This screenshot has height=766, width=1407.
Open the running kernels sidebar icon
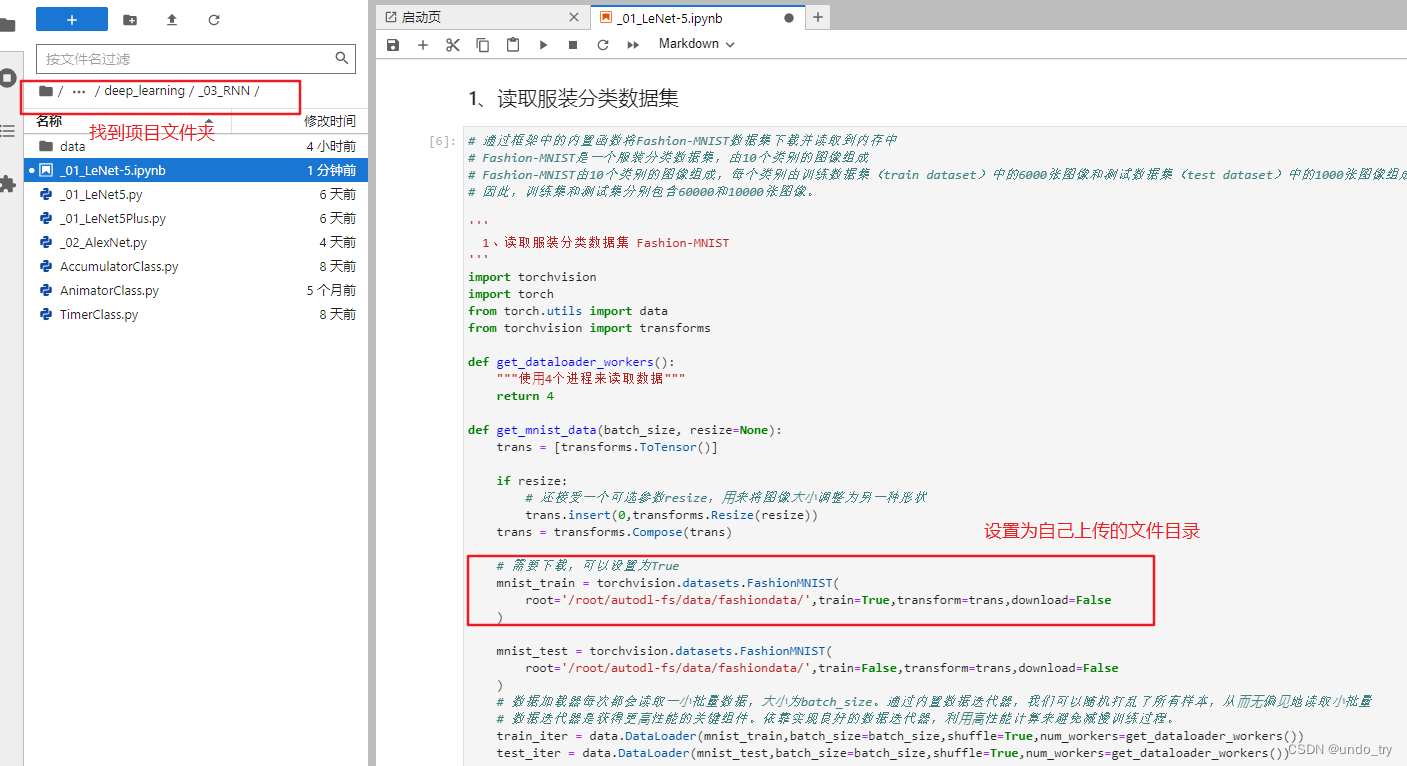[8, 78]
